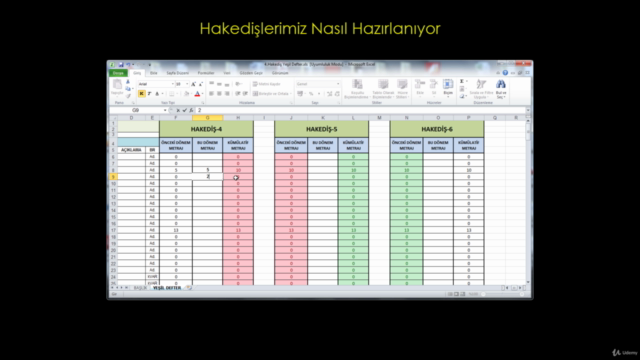Viewport: 640px width, 360px height.
Task: Save the workbook using Quick Access Save icon
Action: pos(121,64)
